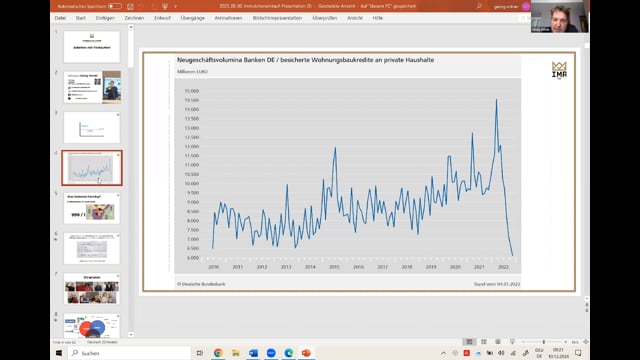Click the taskbar clock and date
The height and width of the screenshot is (360, 640).
pos(558,353)
